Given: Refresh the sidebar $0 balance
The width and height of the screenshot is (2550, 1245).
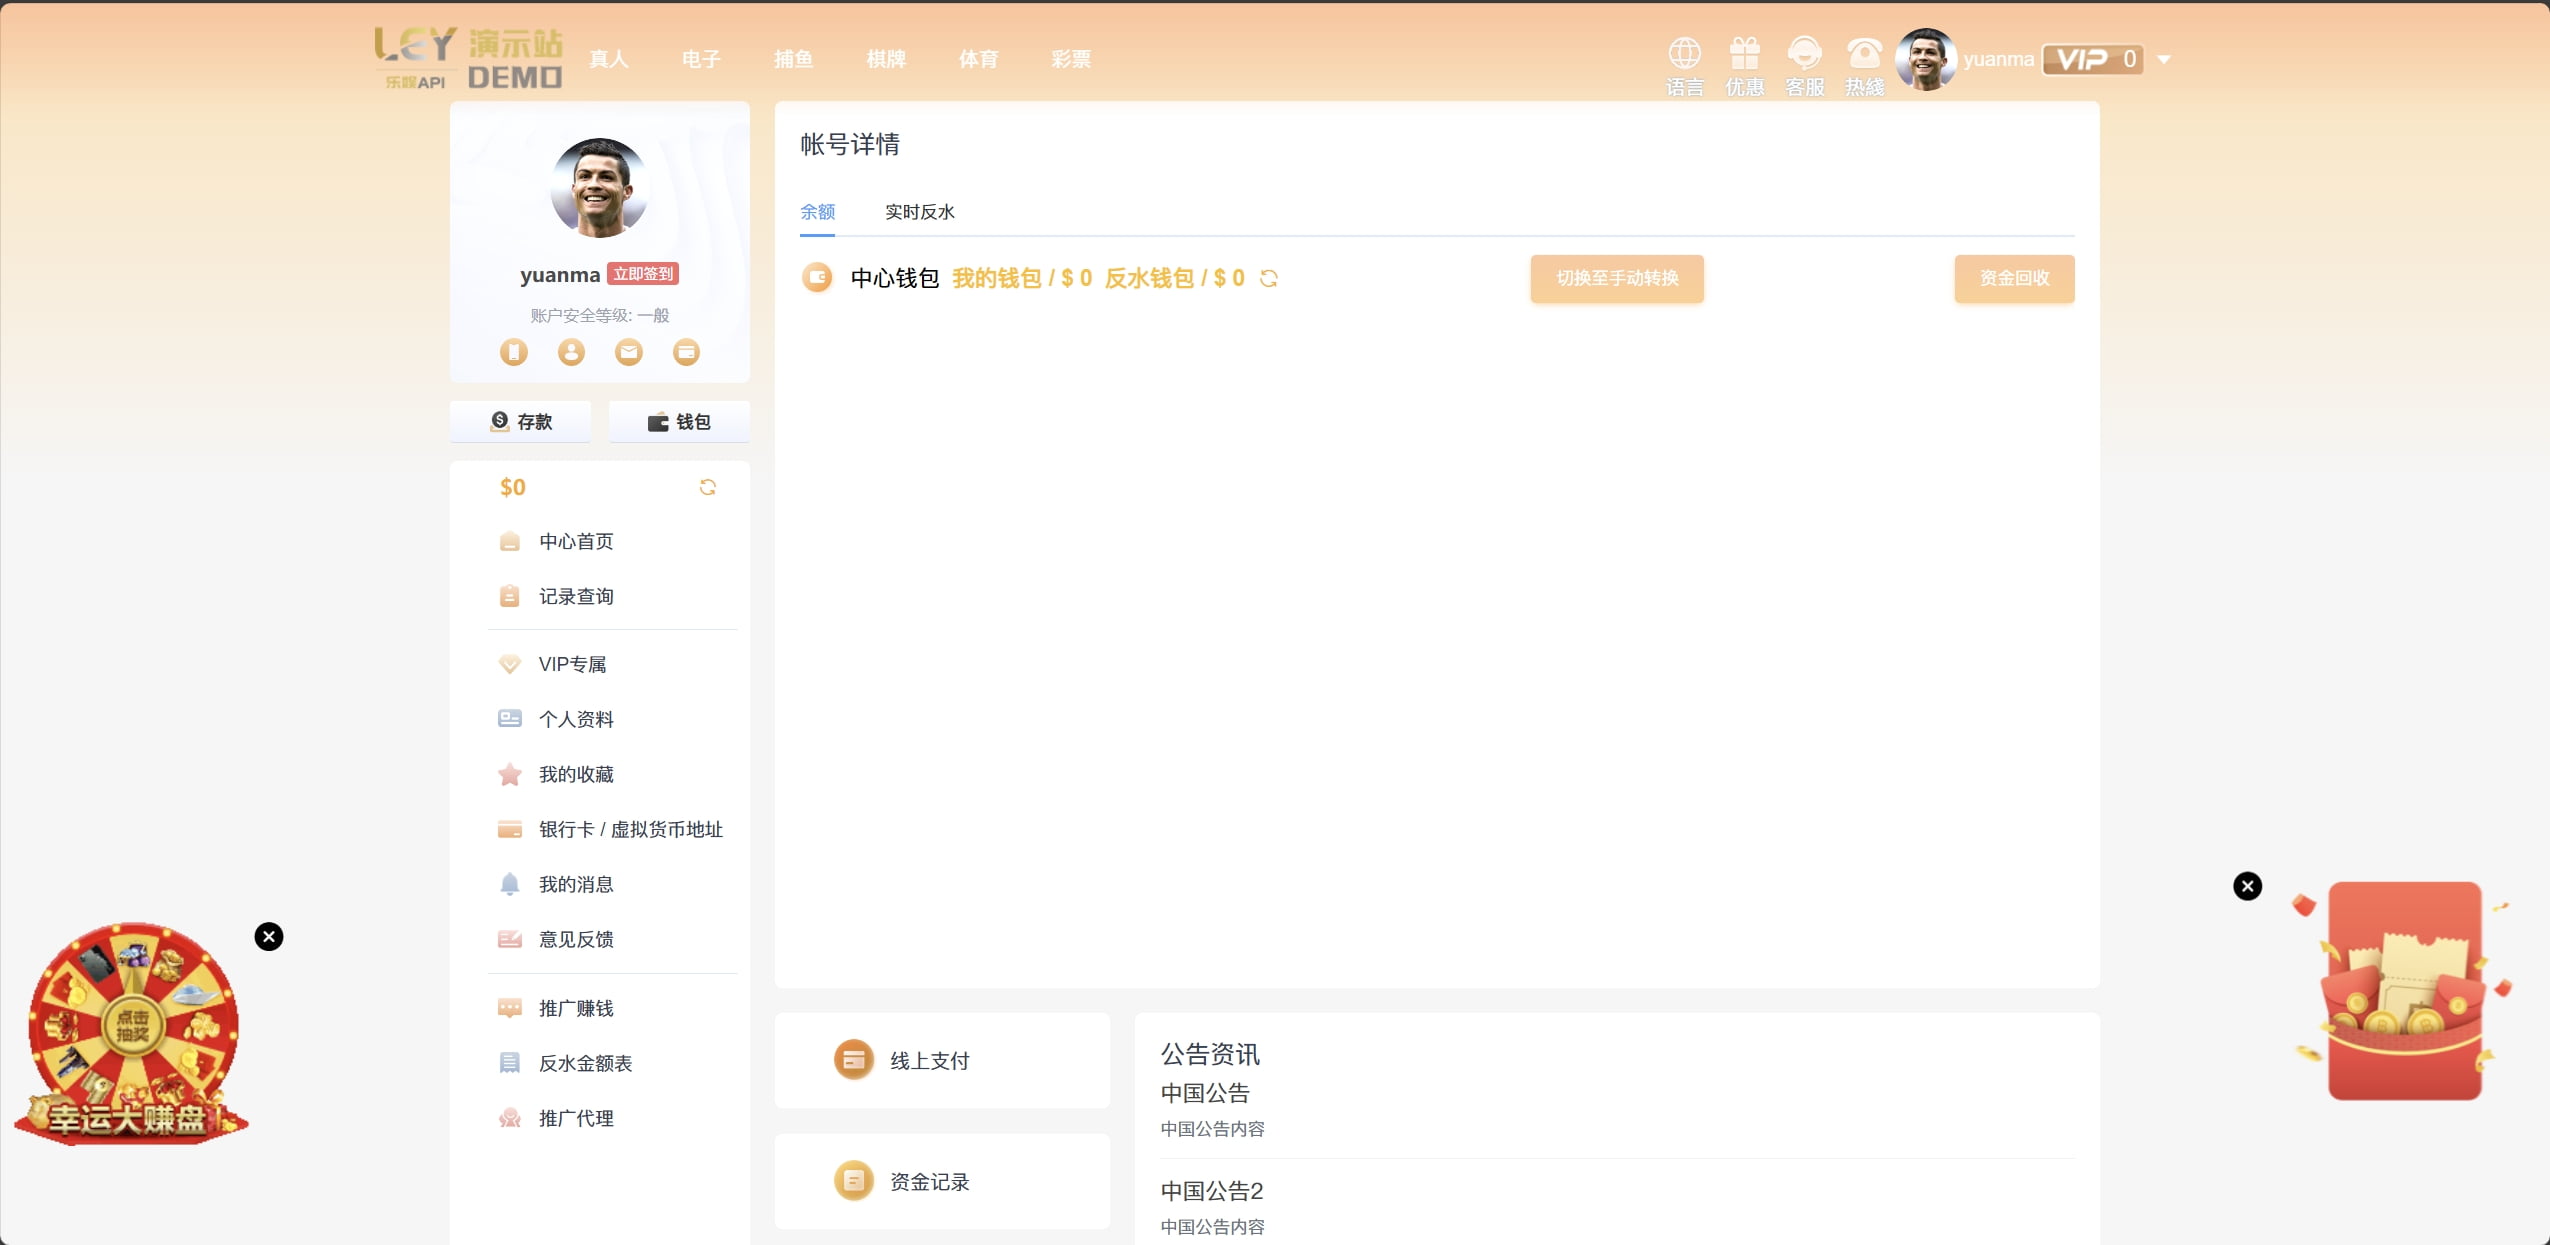Looking at the screenshot, I should click(707, 487).
